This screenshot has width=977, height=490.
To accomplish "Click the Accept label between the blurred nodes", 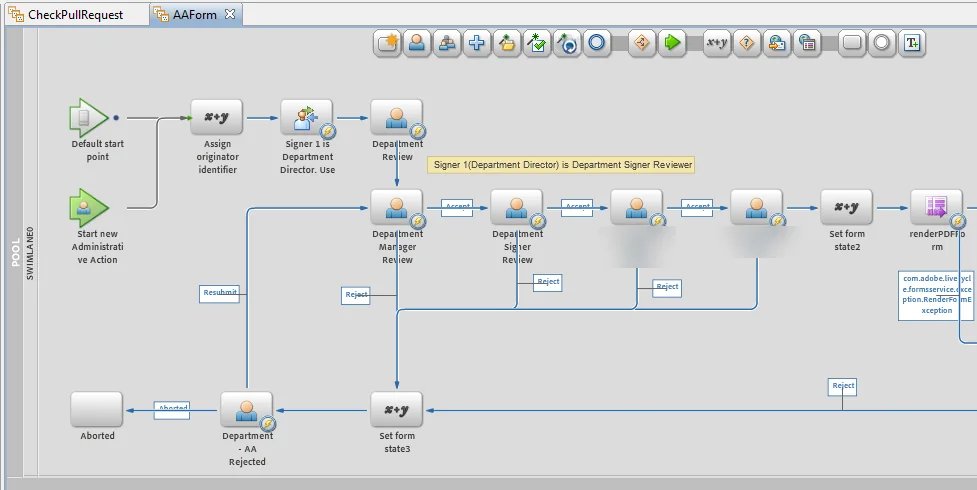I will tap(697, 208).
